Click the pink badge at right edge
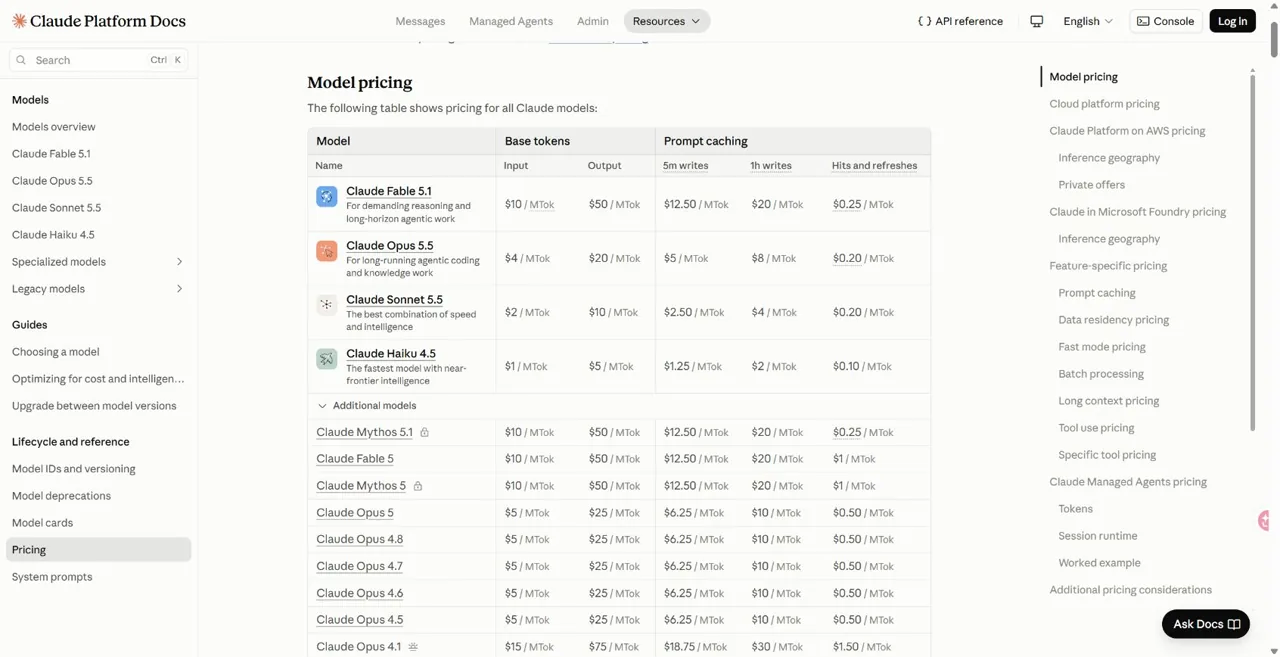This screenshot has width=1280, height=657. 1265,521
